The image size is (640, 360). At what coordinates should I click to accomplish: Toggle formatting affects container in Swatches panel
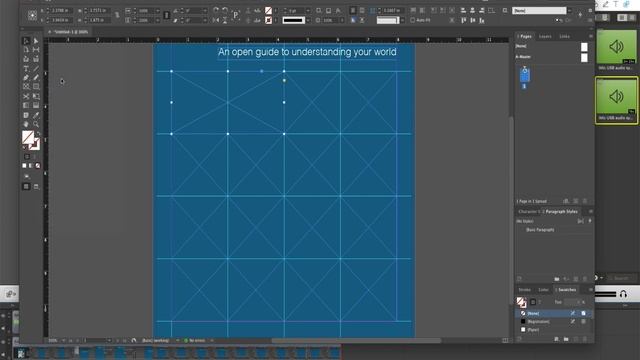click(x=533, y=302)
